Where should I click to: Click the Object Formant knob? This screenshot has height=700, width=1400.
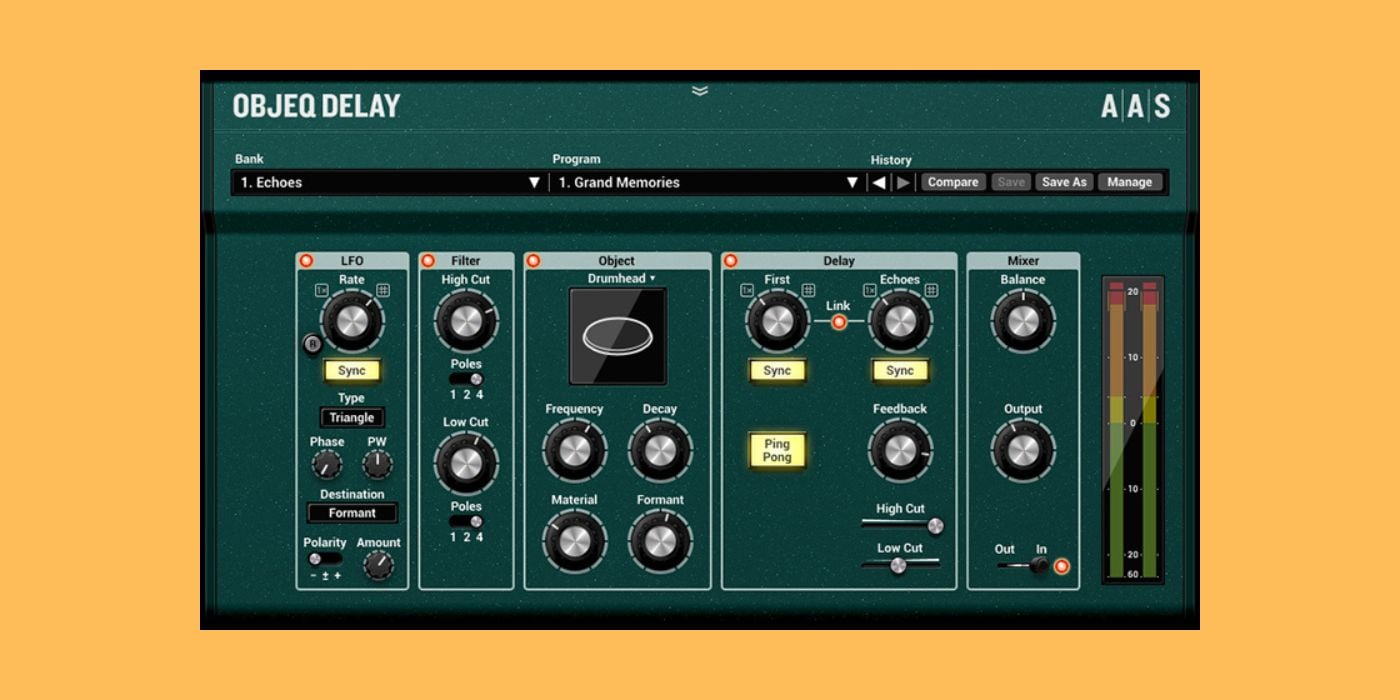660,541
